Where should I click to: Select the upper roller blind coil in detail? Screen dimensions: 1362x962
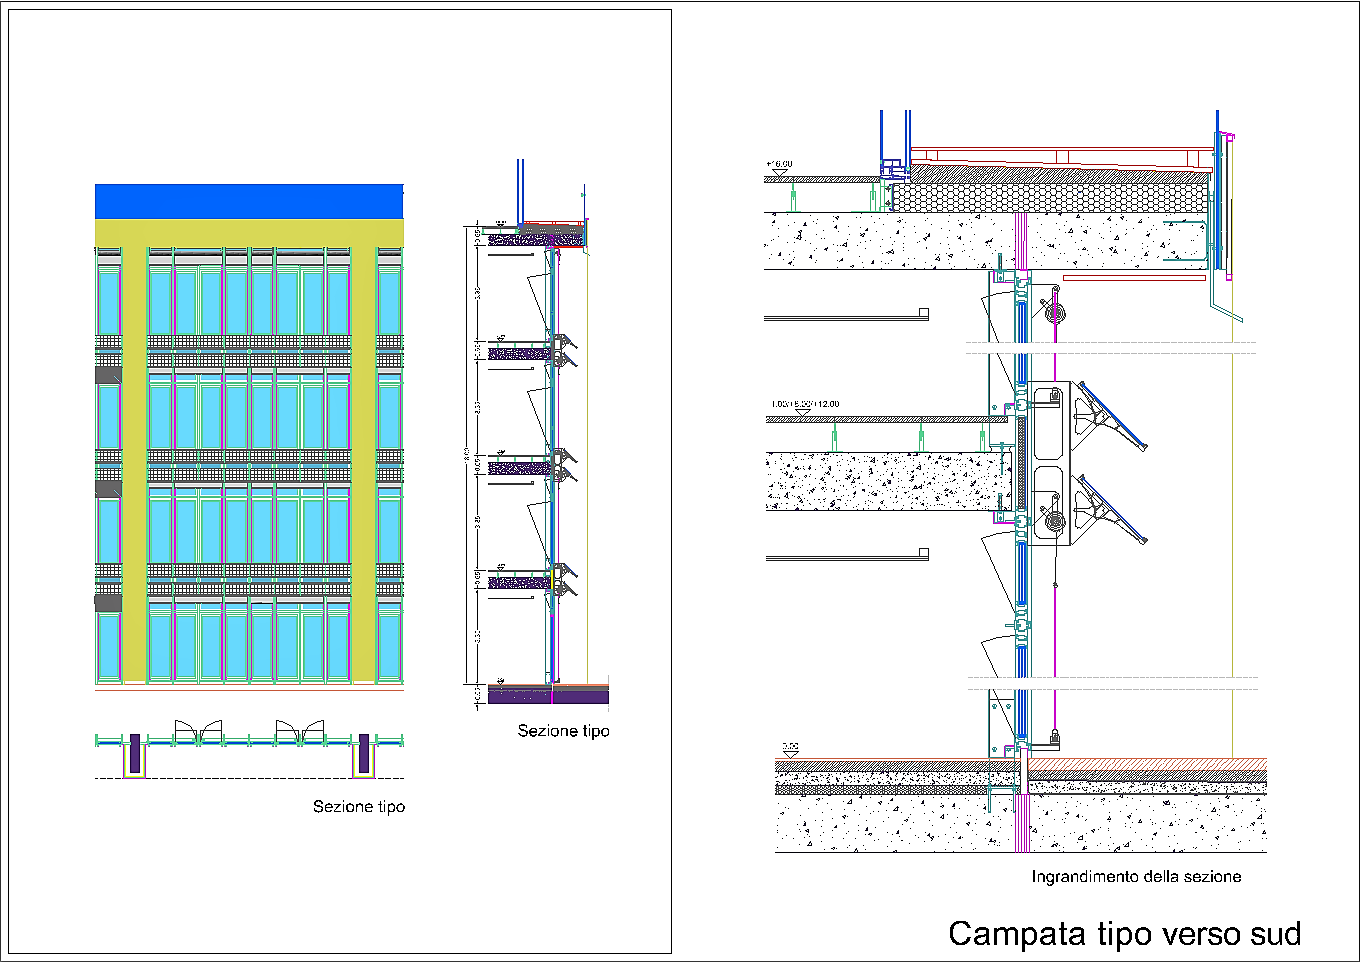[x=1053, y=312]
